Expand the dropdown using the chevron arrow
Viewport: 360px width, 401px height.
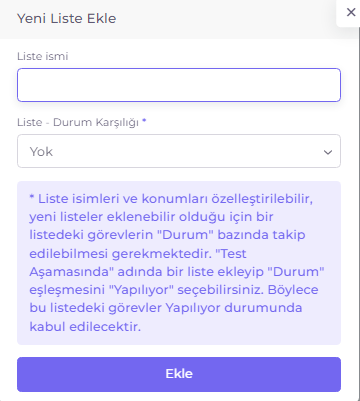328,152
